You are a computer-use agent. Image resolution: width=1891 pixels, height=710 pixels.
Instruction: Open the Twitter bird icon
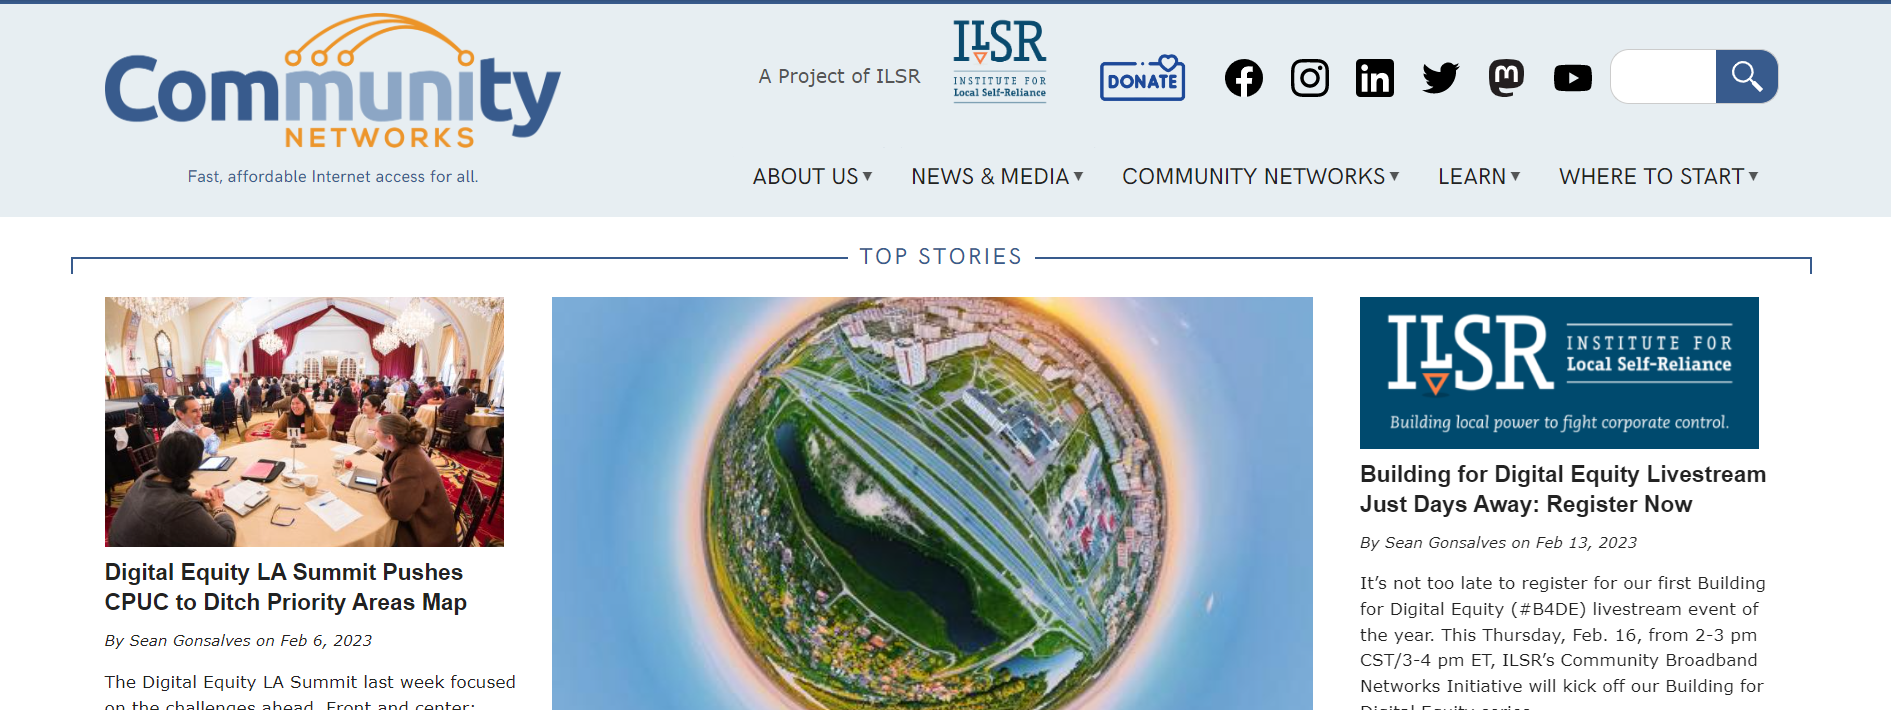[1440, 78]
